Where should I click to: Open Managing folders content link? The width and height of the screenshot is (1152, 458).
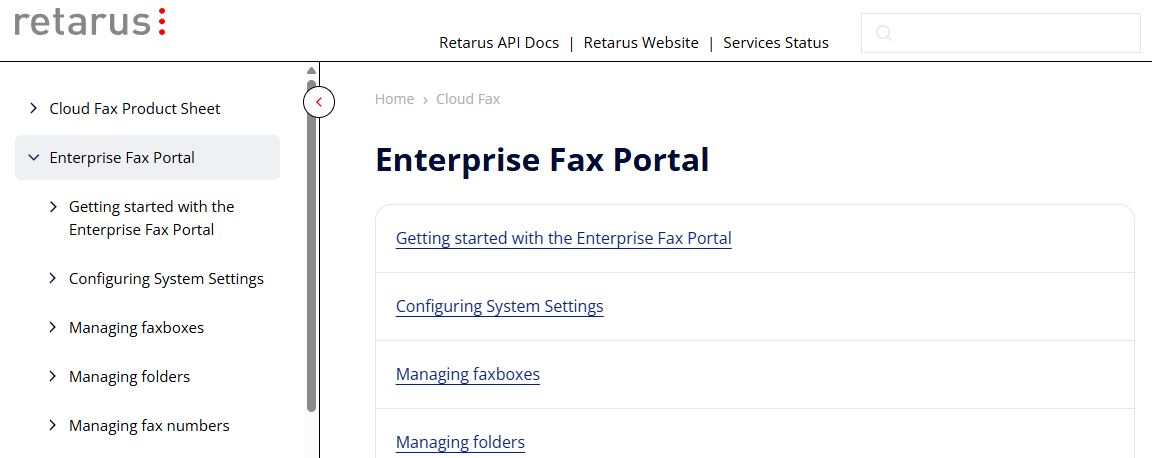tap(460, 442)
